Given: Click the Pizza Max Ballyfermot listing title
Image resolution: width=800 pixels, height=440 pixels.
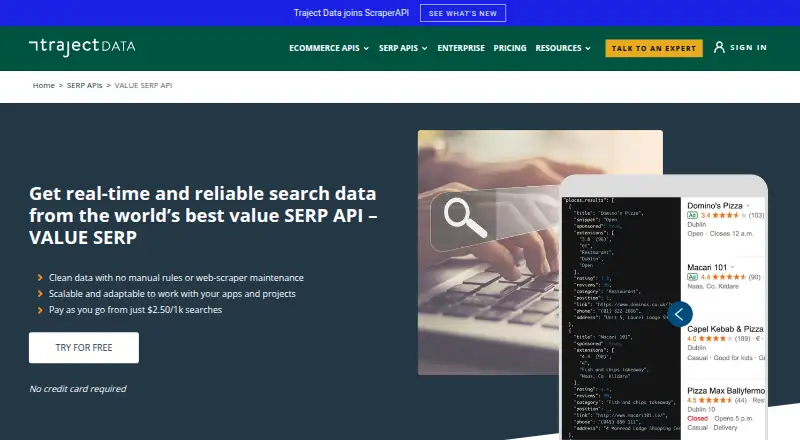Looking at the screenshot, I should [726, 391].
